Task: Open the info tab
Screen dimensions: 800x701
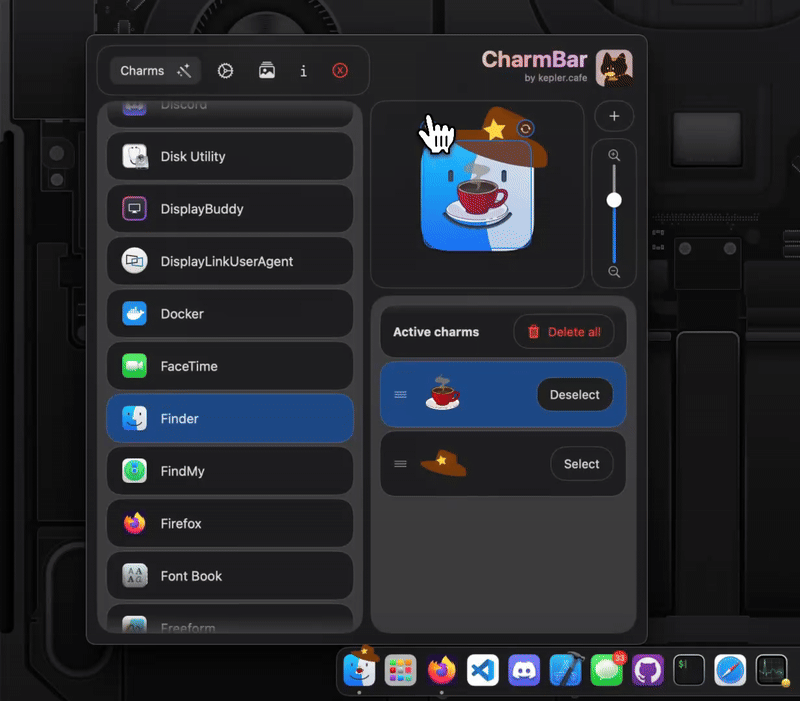Action: point(304,70)
